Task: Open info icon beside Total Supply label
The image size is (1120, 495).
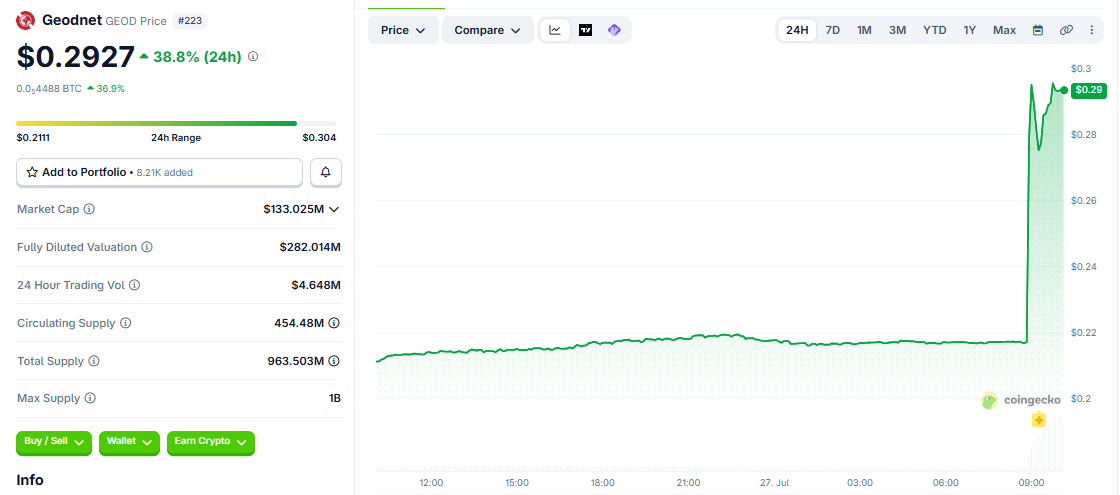Action: (x=94, y=361)
